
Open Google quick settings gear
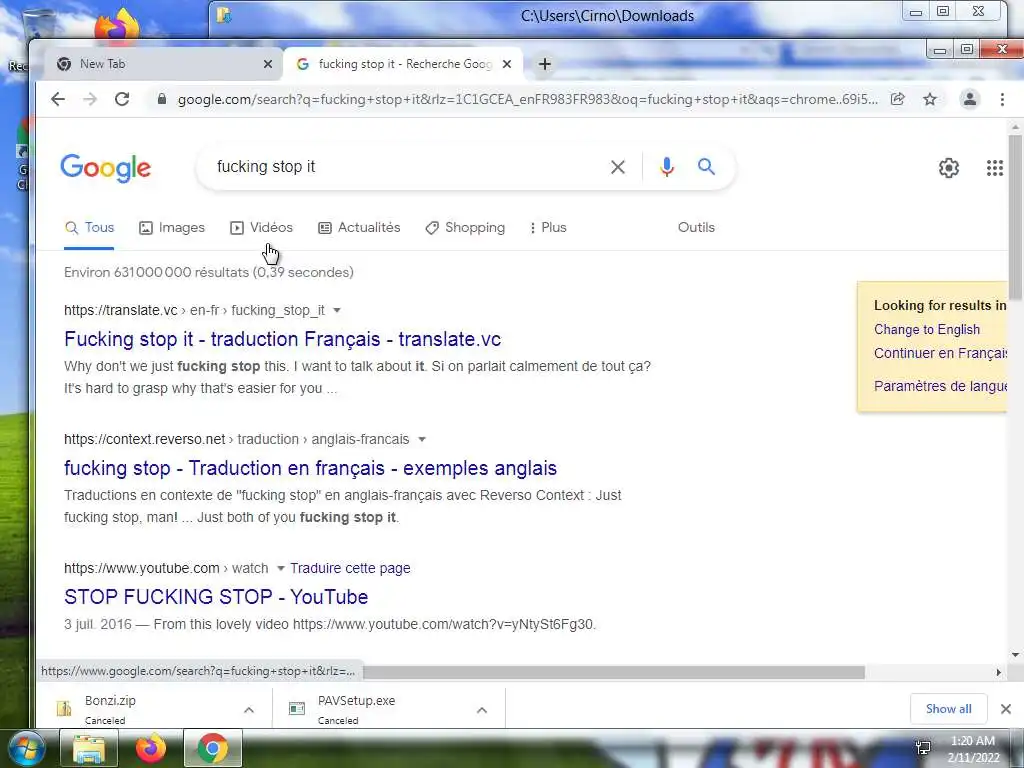tap(949, 168)
